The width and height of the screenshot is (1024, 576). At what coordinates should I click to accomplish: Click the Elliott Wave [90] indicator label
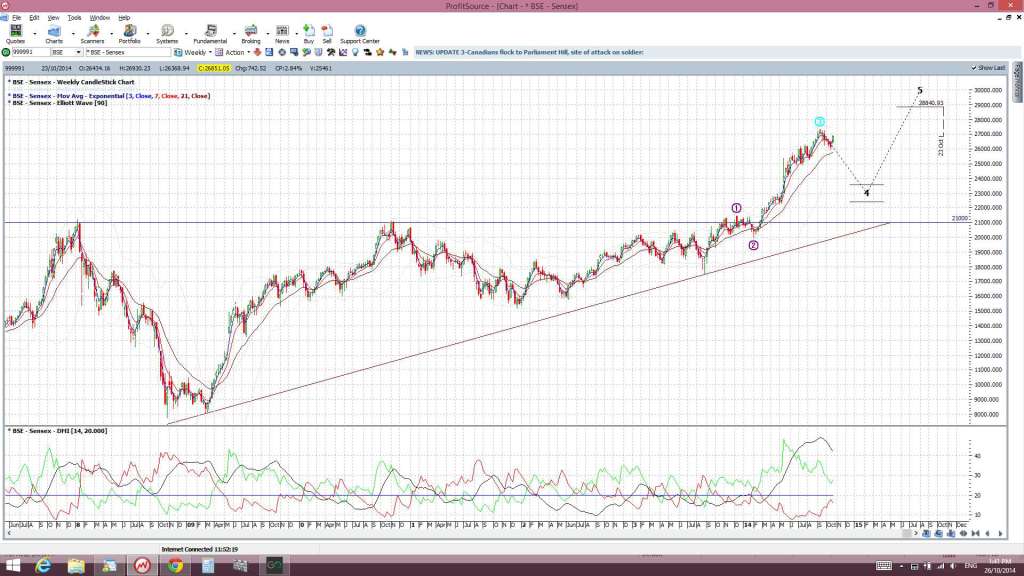[x=59, y=103]
